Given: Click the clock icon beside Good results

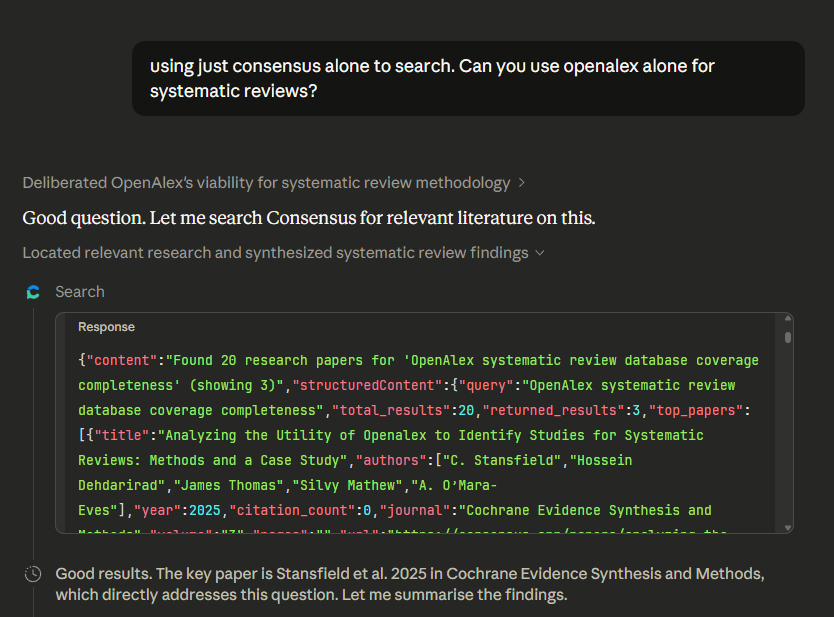Looking at the screenshot, I should 33,574.
